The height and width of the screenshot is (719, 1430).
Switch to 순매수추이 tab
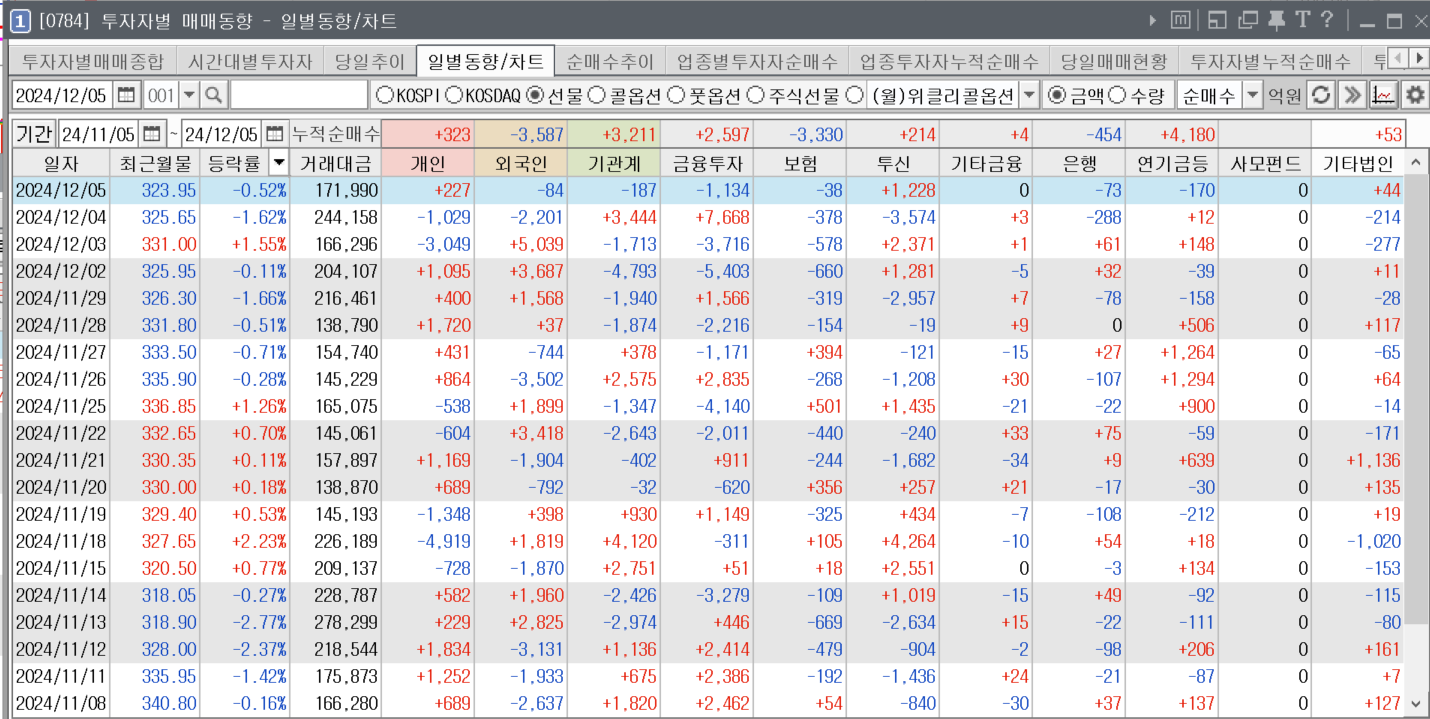609,62
